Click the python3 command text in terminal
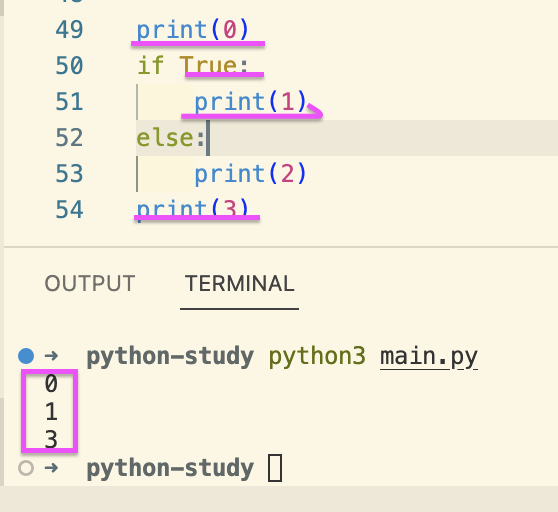 (x=317, y=356)
